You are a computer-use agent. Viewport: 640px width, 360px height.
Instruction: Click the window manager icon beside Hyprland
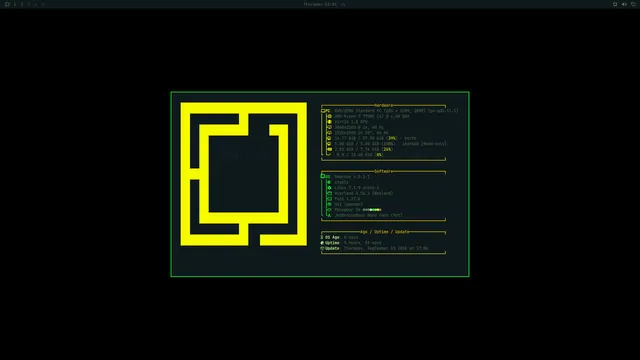tap(329, 193)
